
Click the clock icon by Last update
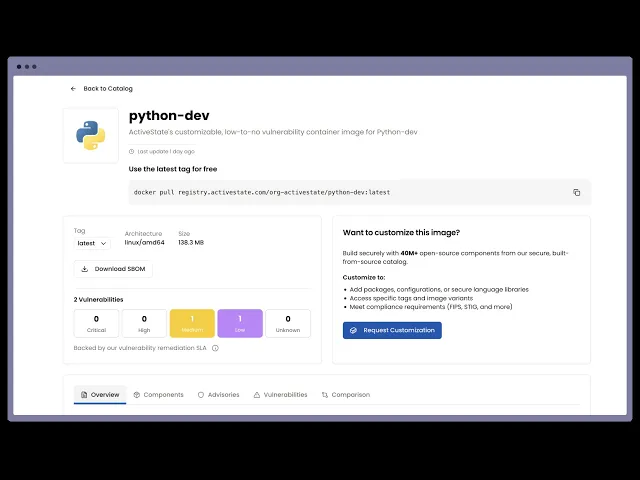131,151
